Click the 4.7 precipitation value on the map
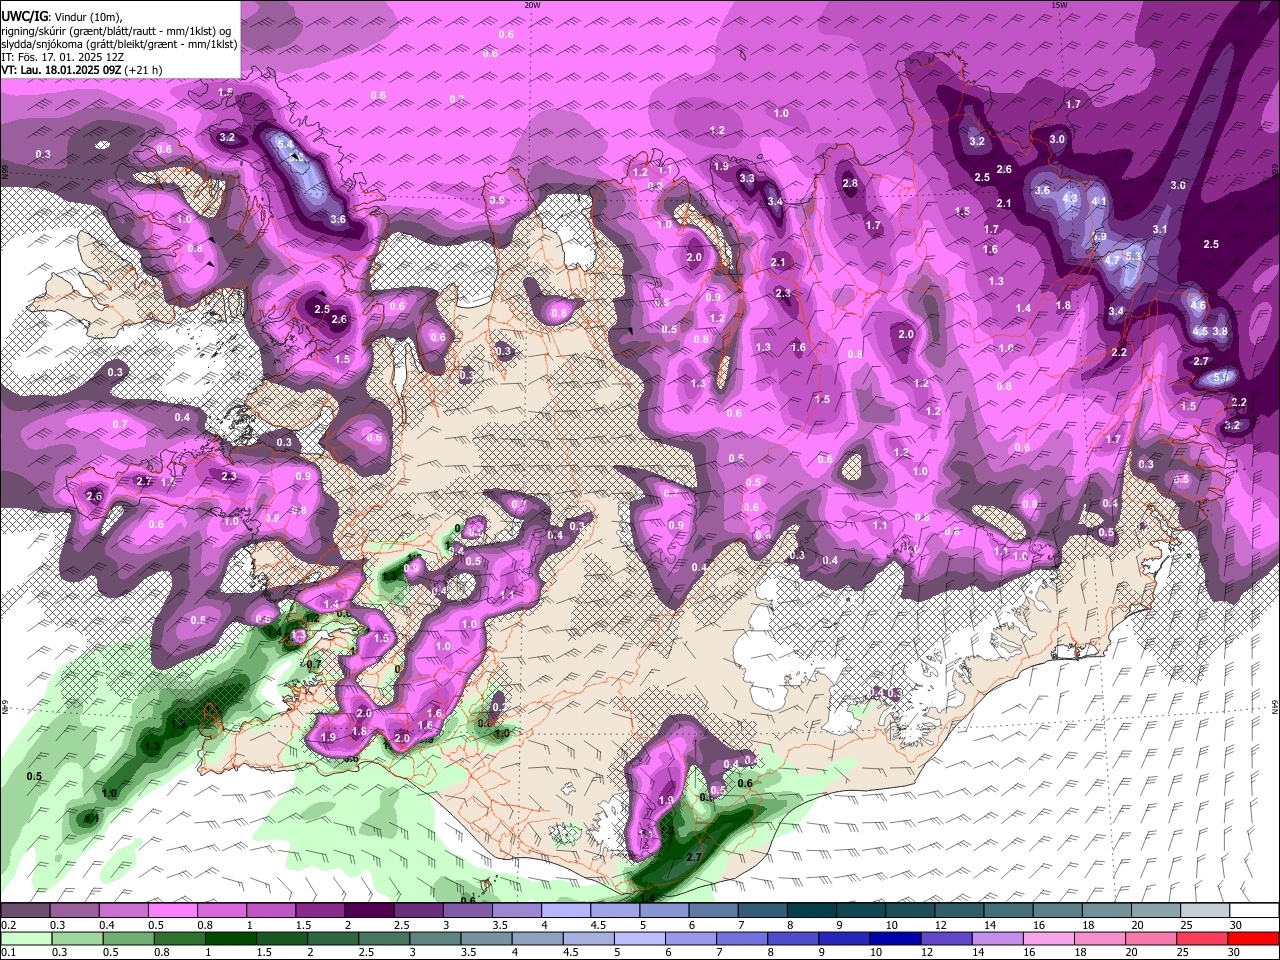Viewport: 1280px width, 960px height. point(1112,260)
